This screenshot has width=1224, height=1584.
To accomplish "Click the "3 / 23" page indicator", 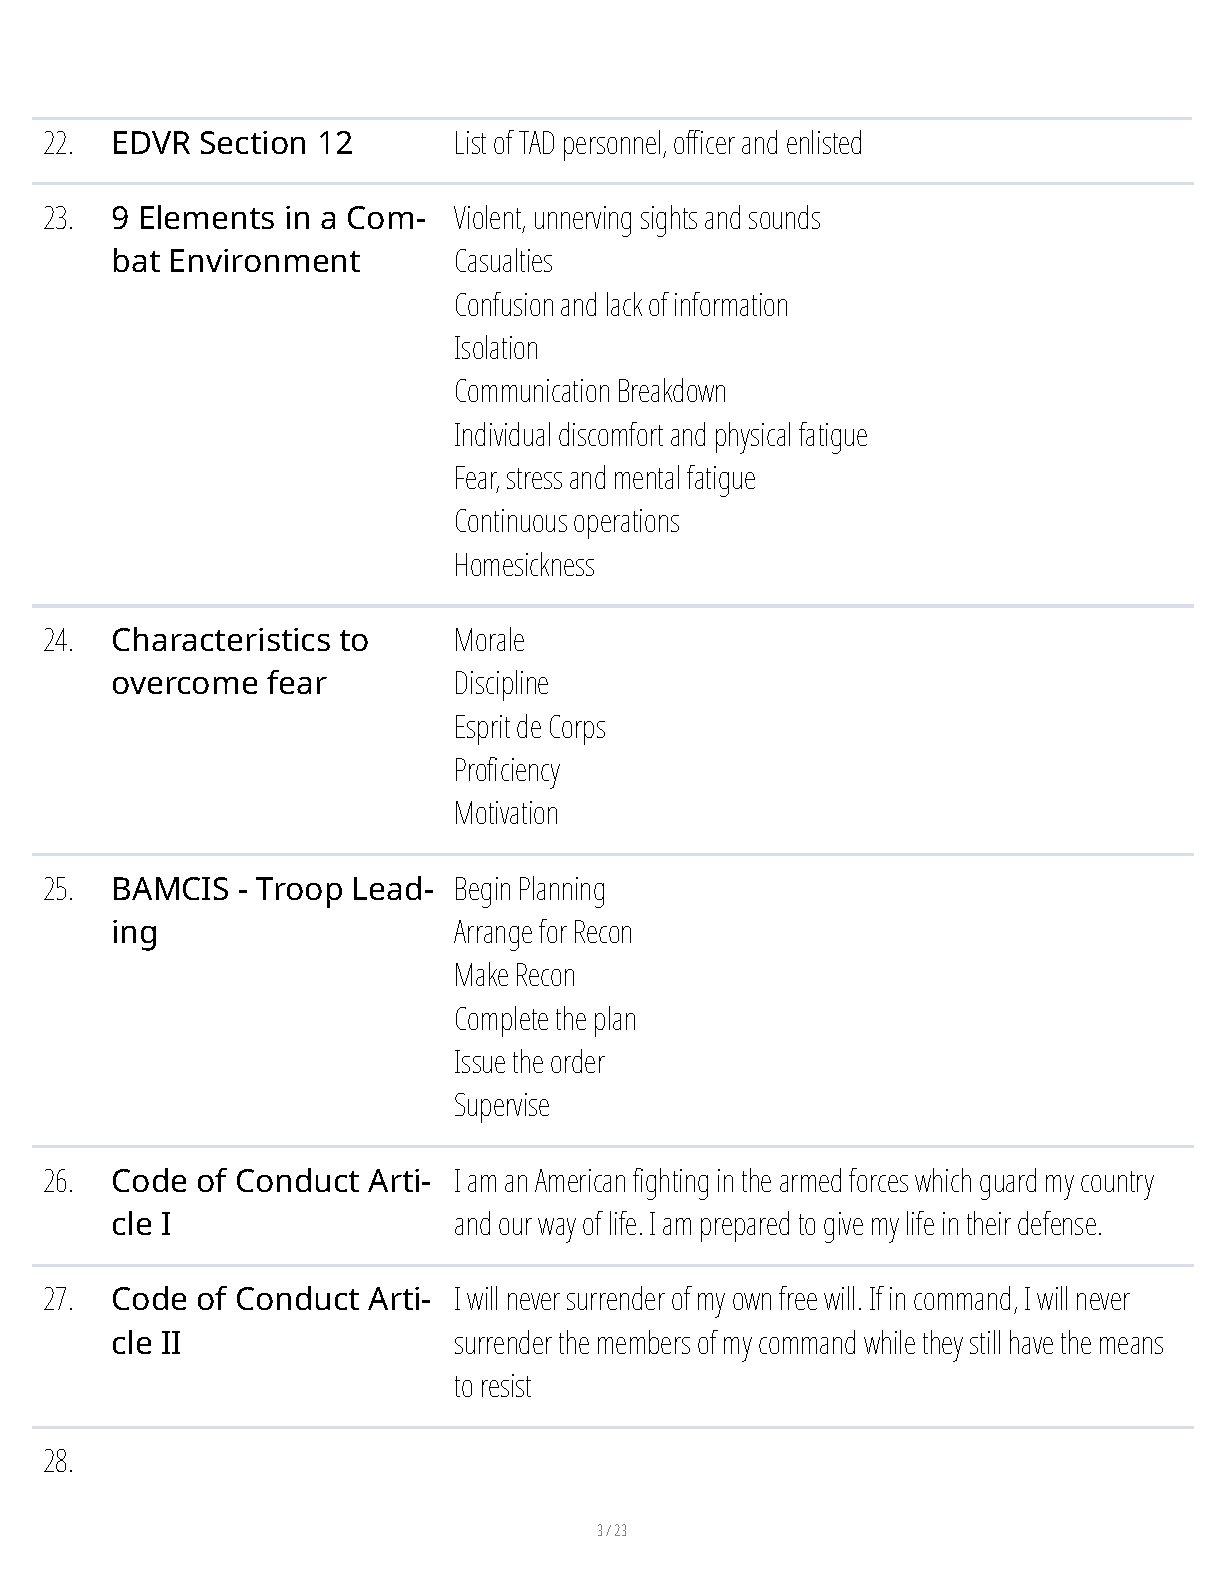I will click(x=612, y=1530).
